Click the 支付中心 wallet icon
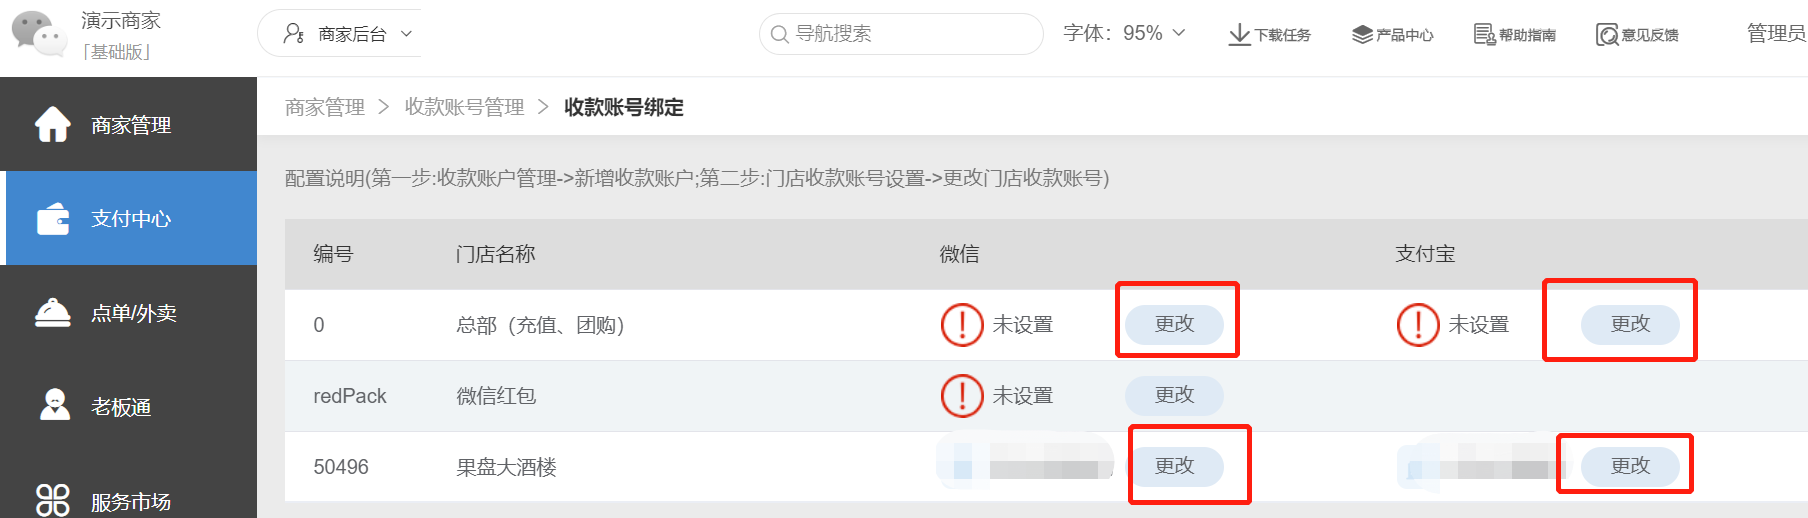This screenshot has height=518, width=1808. click(53, 219)
